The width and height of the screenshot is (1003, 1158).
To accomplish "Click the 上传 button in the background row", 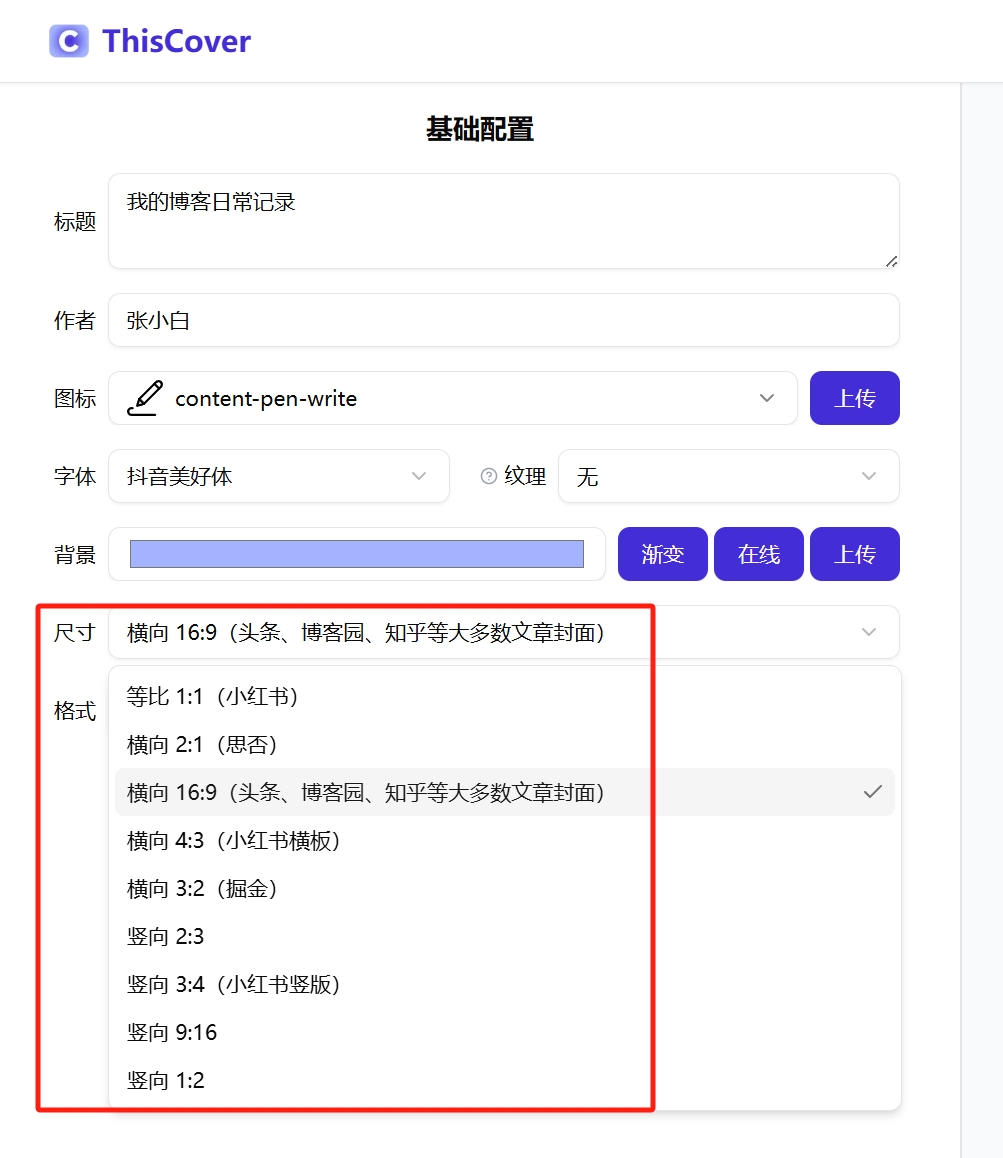I will (854, 554).
